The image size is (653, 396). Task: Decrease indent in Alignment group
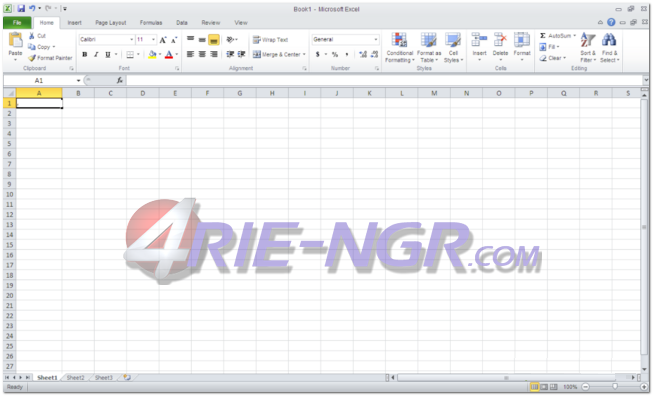point(230,55)
